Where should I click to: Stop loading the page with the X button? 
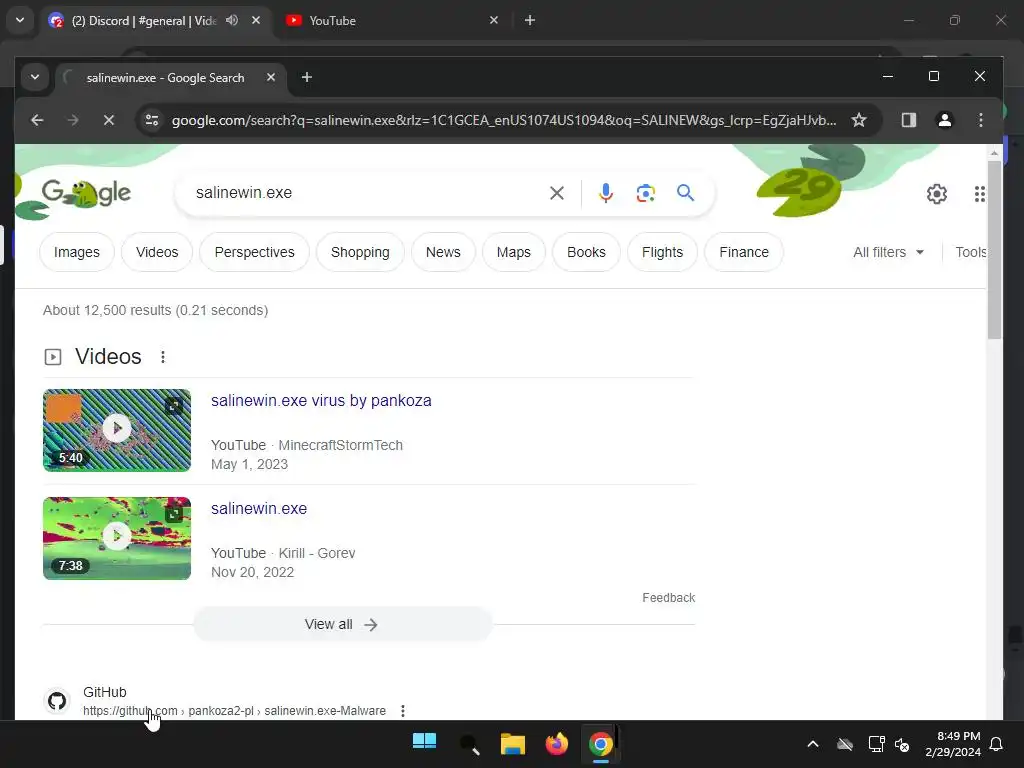[109, 120]
